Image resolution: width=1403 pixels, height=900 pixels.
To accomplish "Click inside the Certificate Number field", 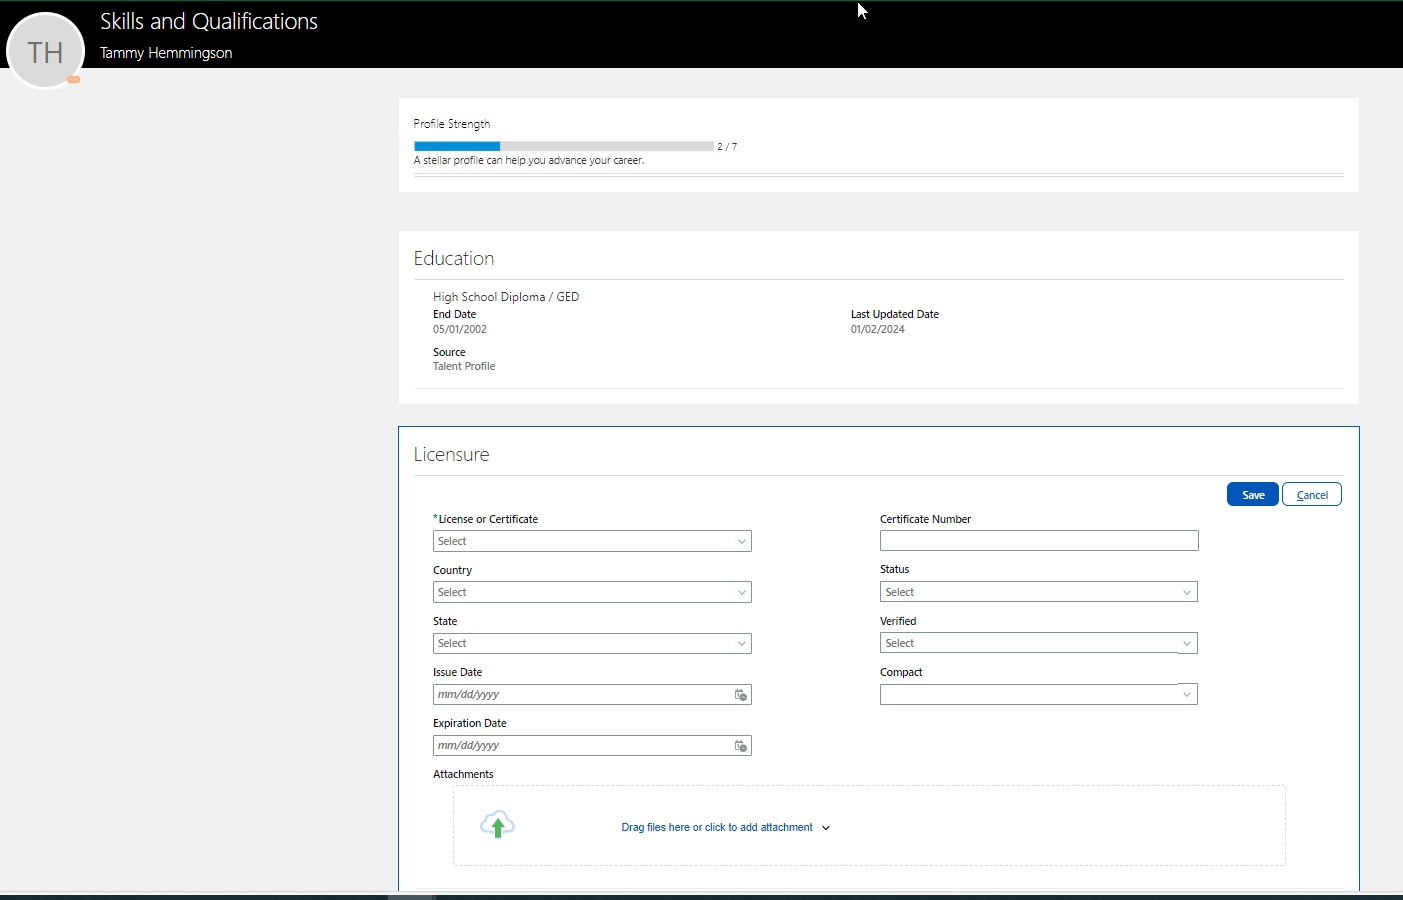I will click(1038, 540).
